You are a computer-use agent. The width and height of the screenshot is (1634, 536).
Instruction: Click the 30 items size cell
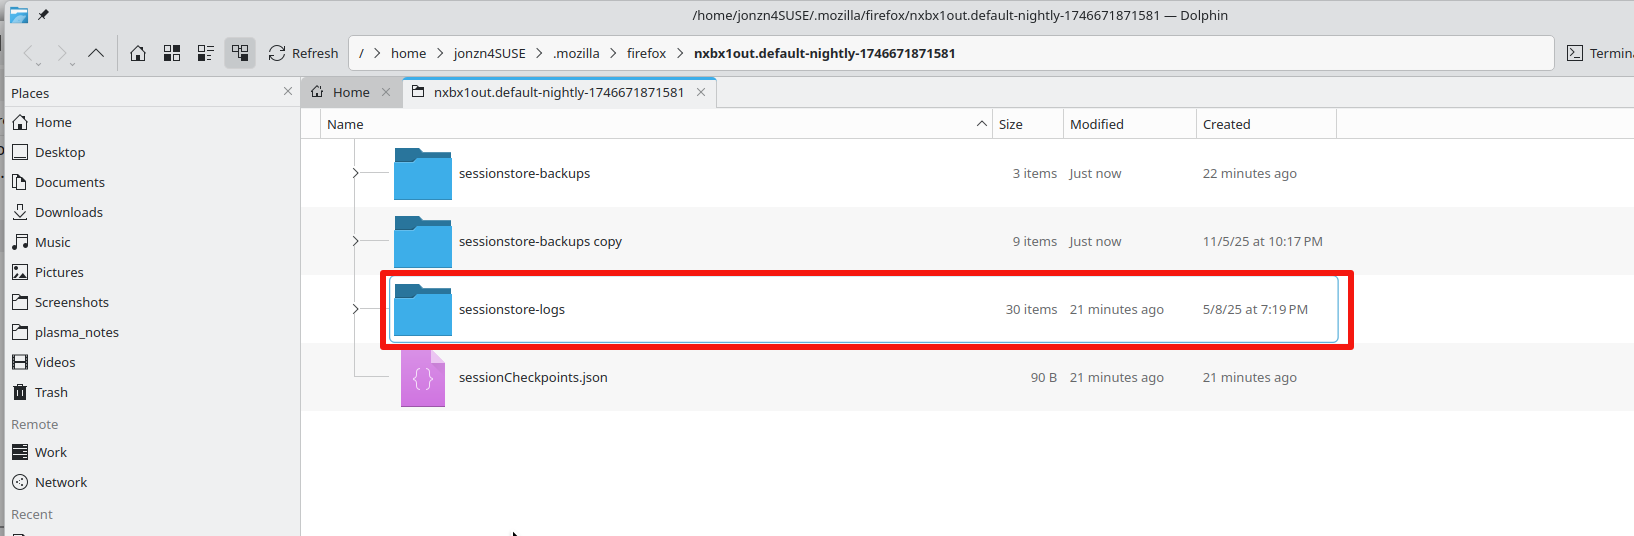[1031, 309]
